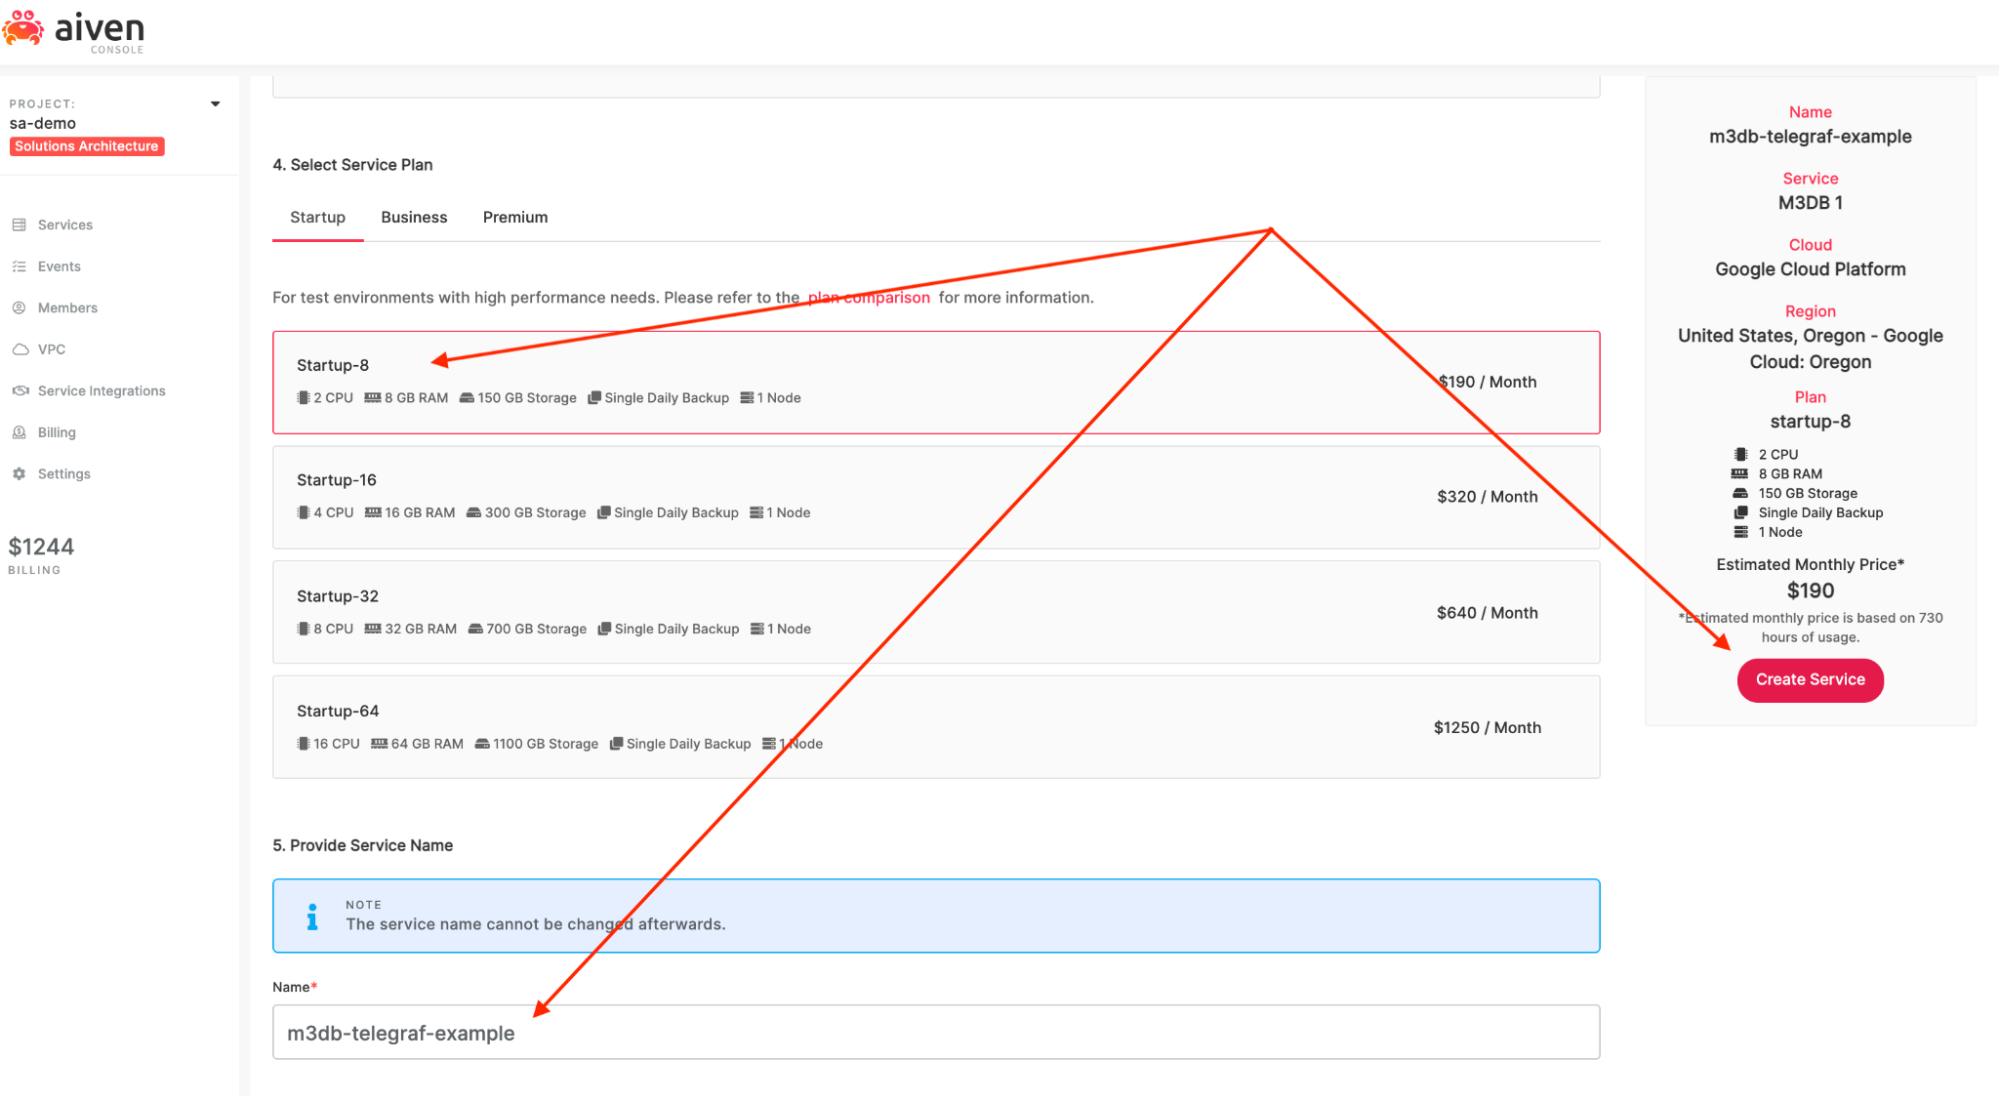Click the info icon in the note box
This screenshot has width=1999, height=1097.
312,916
